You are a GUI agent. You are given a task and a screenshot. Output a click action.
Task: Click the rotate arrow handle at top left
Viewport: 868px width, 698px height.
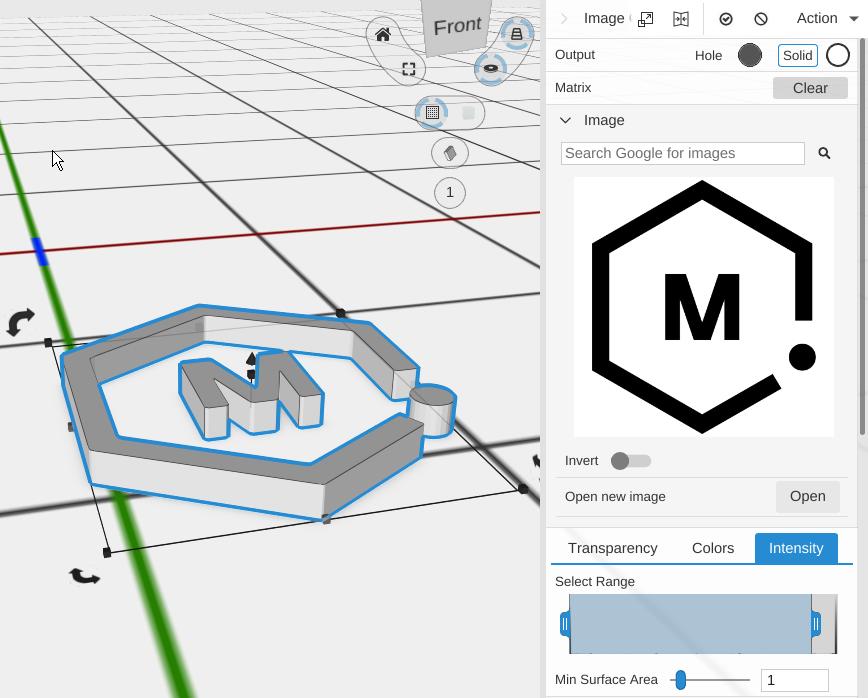tap(20, 322)
